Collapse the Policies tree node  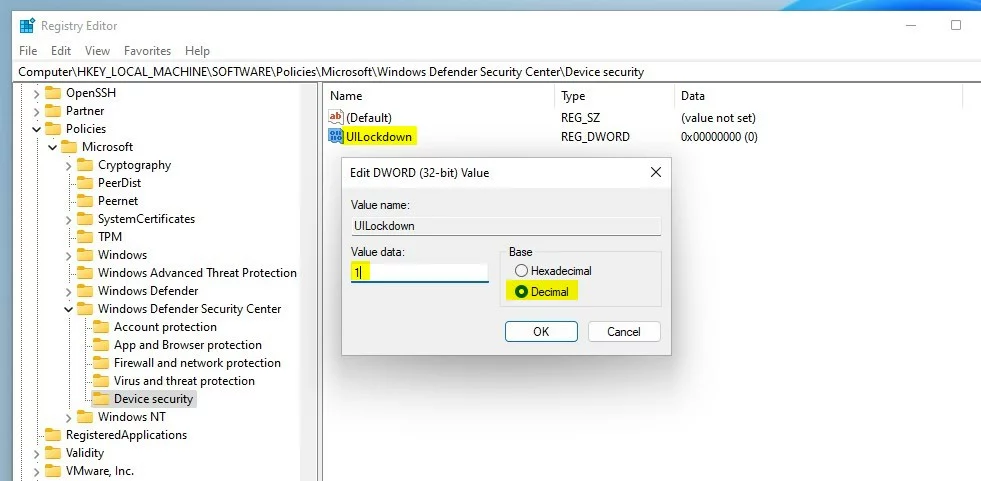[x=36, y=129]
